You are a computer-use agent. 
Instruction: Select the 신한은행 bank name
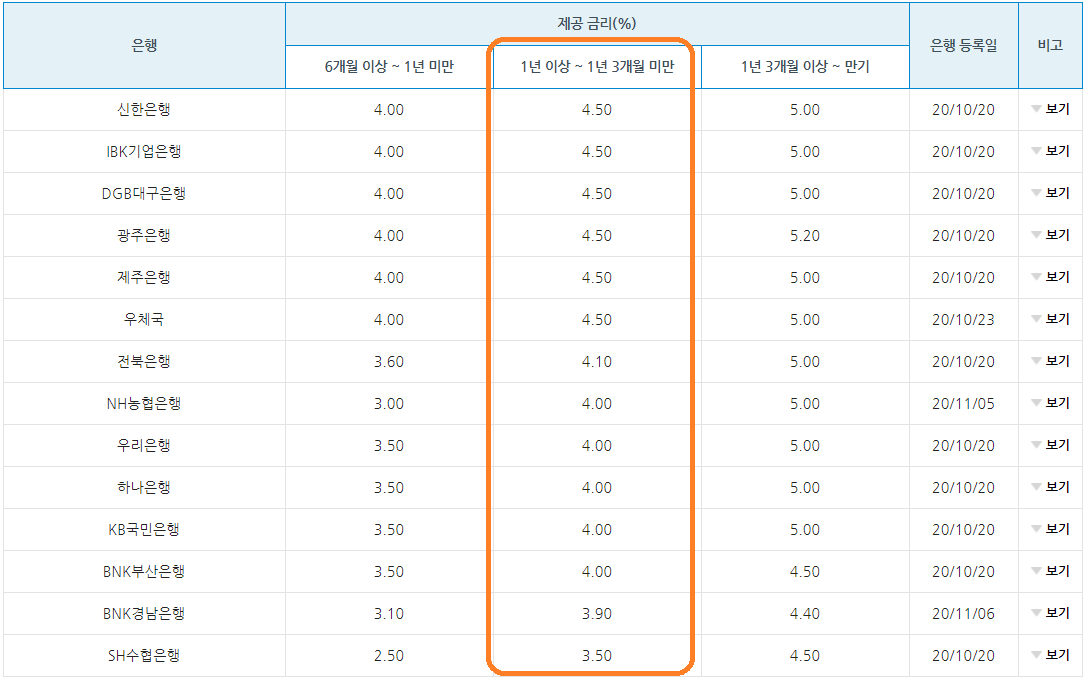[144, 110]
